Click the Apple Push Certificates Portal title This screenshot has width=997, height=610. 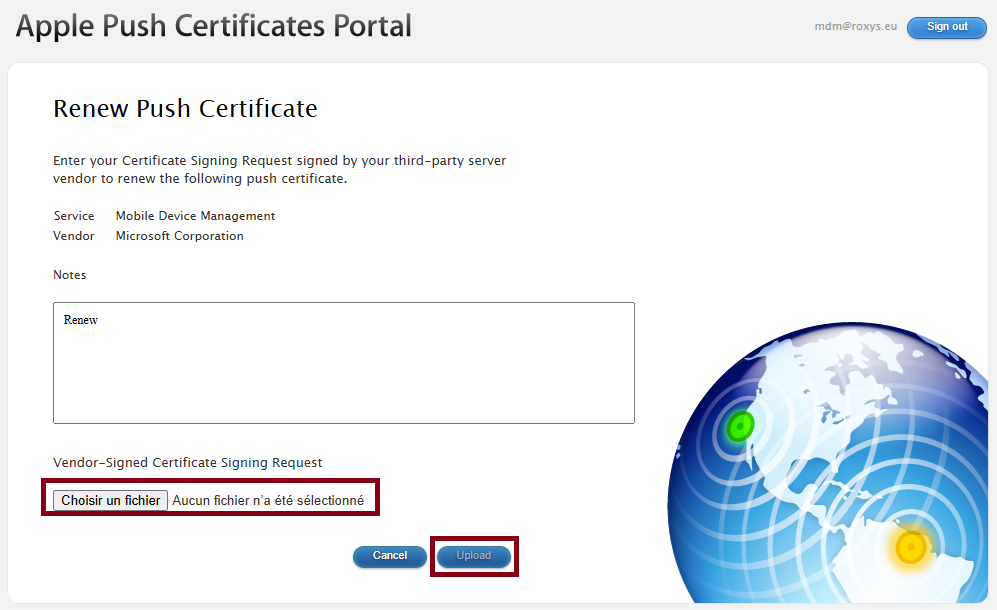(214, 27)
